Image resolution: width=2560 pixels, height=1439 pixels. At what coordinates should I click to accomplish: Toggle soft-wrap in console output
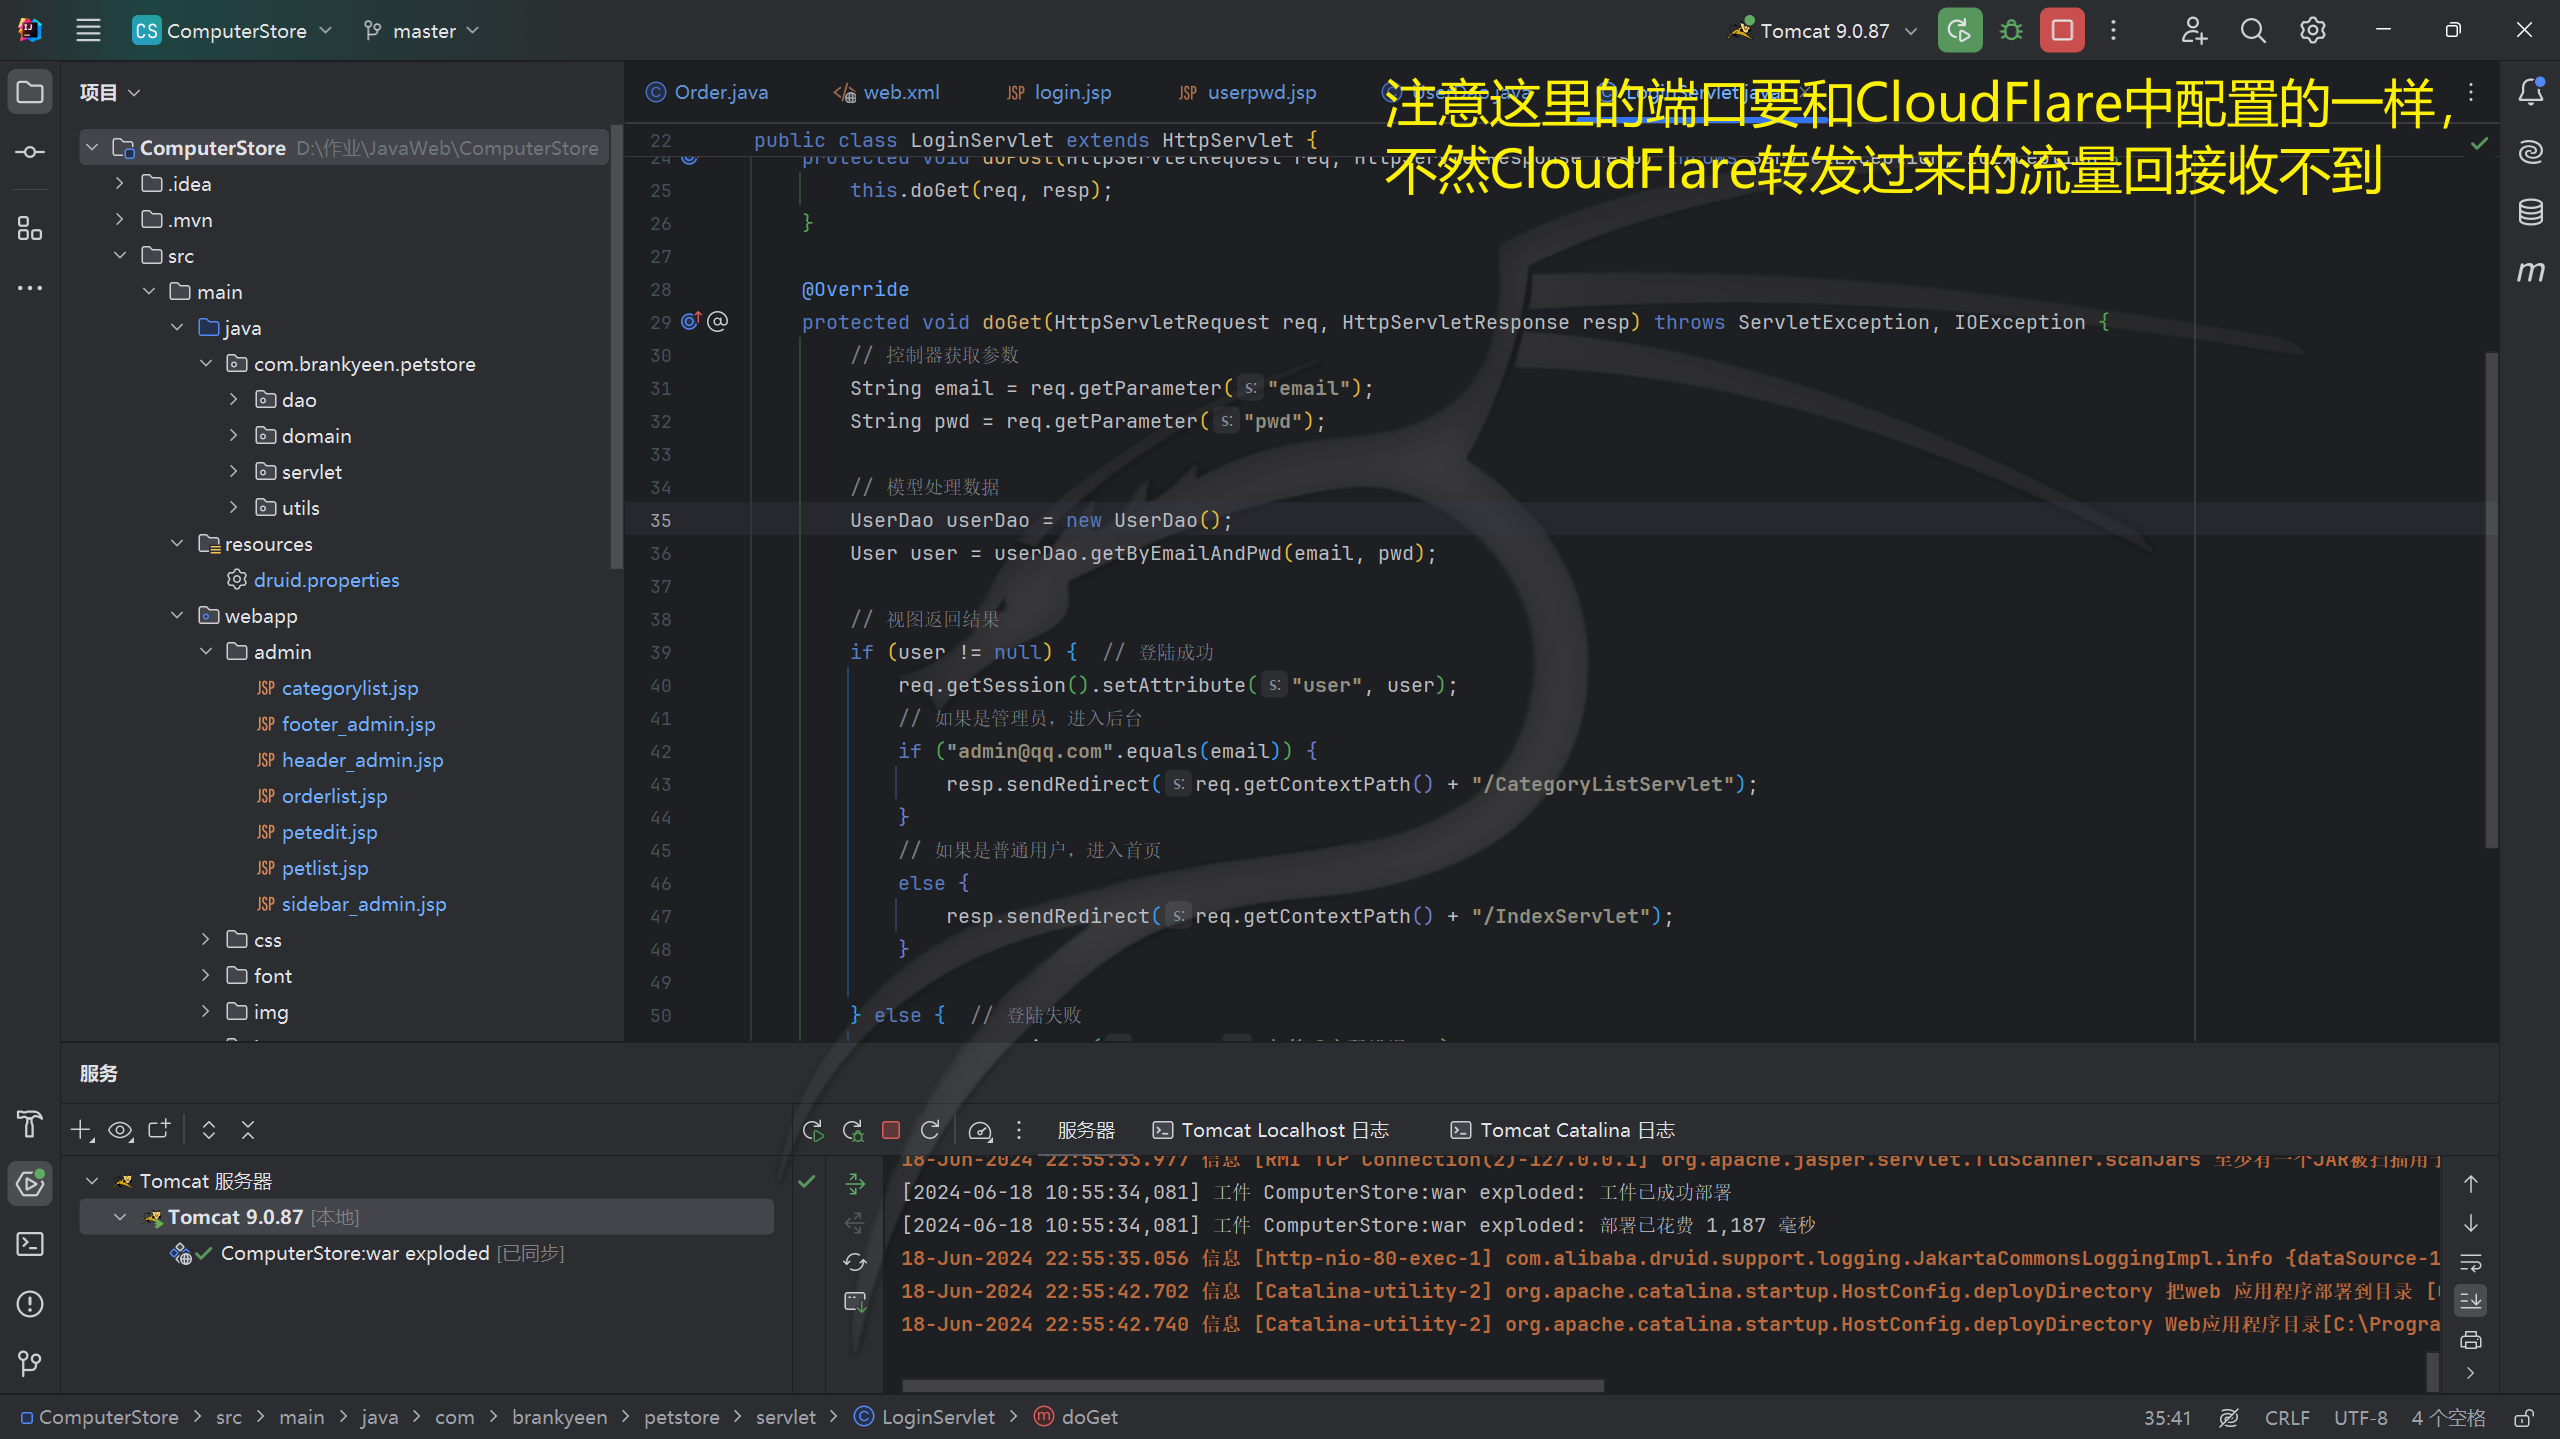click(2470, 1262)
